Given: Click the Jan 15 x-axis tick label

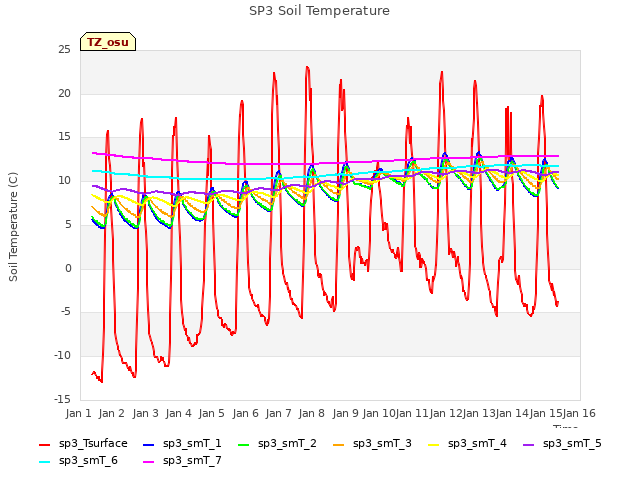Looking at the screenshot, I should click(x=546, y=413).
